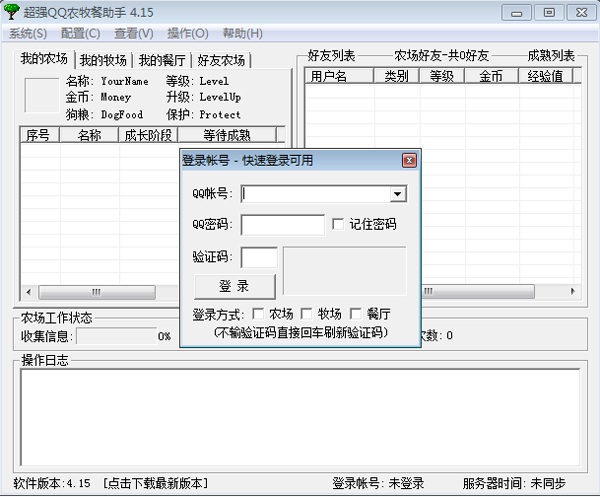
Task: Sort friends by 金币 column header
Action: click(x=491, y=76)
